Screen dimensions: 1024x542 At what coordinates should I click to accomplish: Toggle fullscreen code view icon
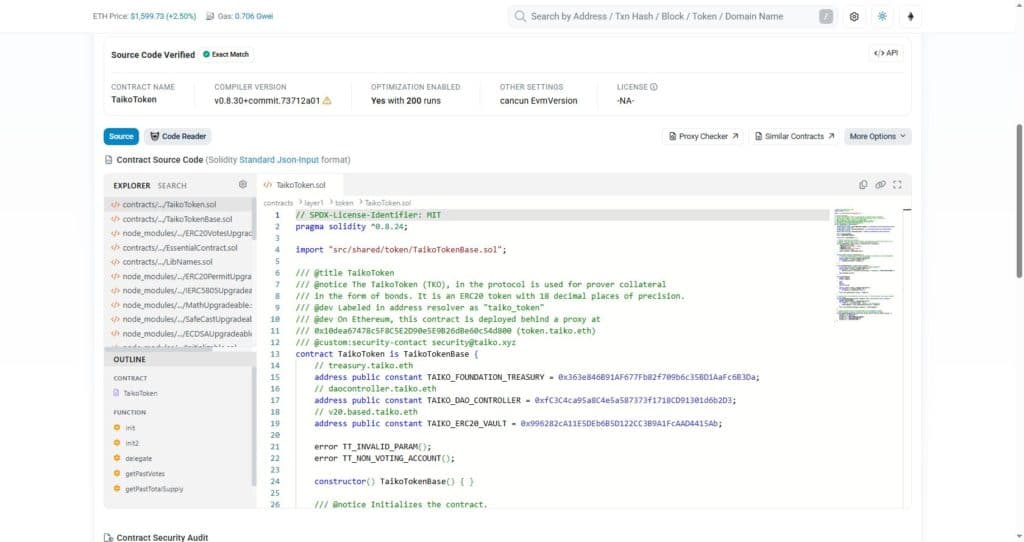(x=897, y=185)
